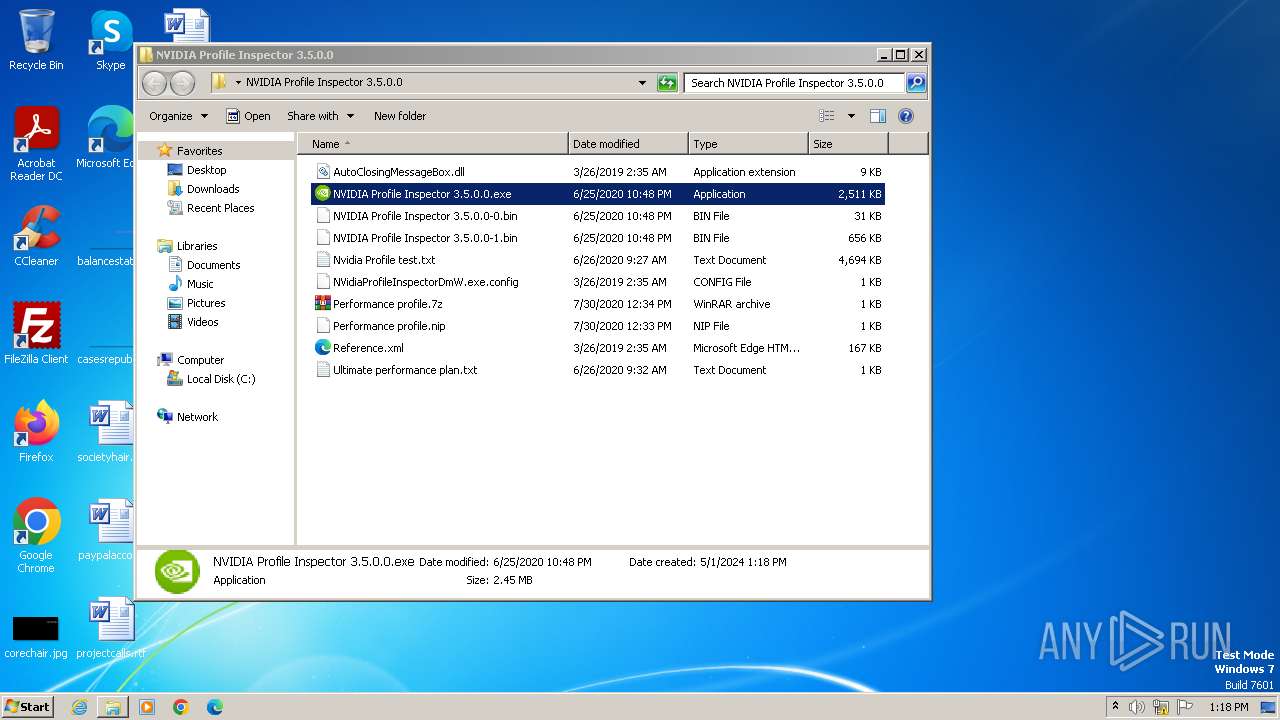Screen dimensions: 1280x720
Task: Click the Open toolbar button
Action: click(x=248, y=116)
